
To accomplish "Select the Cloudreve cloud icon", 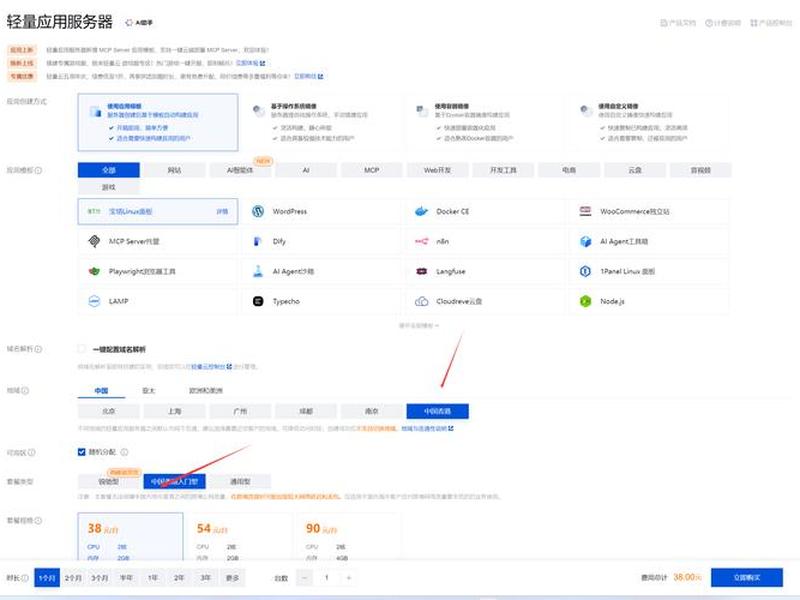I will 421,301.
